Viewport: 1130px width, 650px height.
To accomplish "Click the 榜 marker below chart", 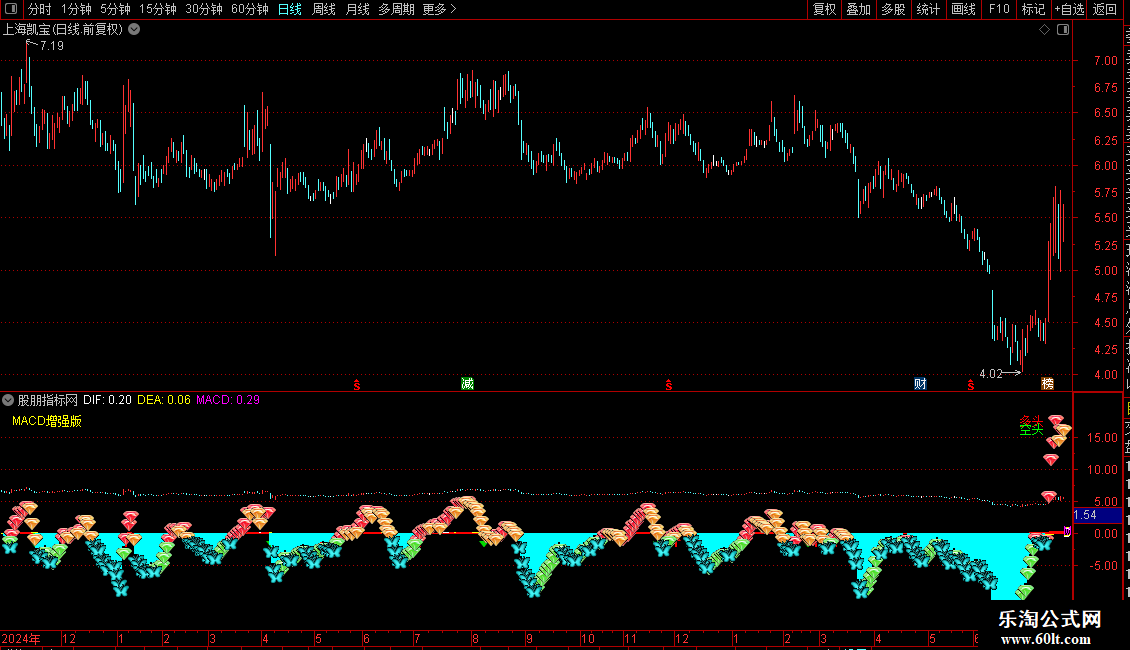I will (x=1047, y=383).
